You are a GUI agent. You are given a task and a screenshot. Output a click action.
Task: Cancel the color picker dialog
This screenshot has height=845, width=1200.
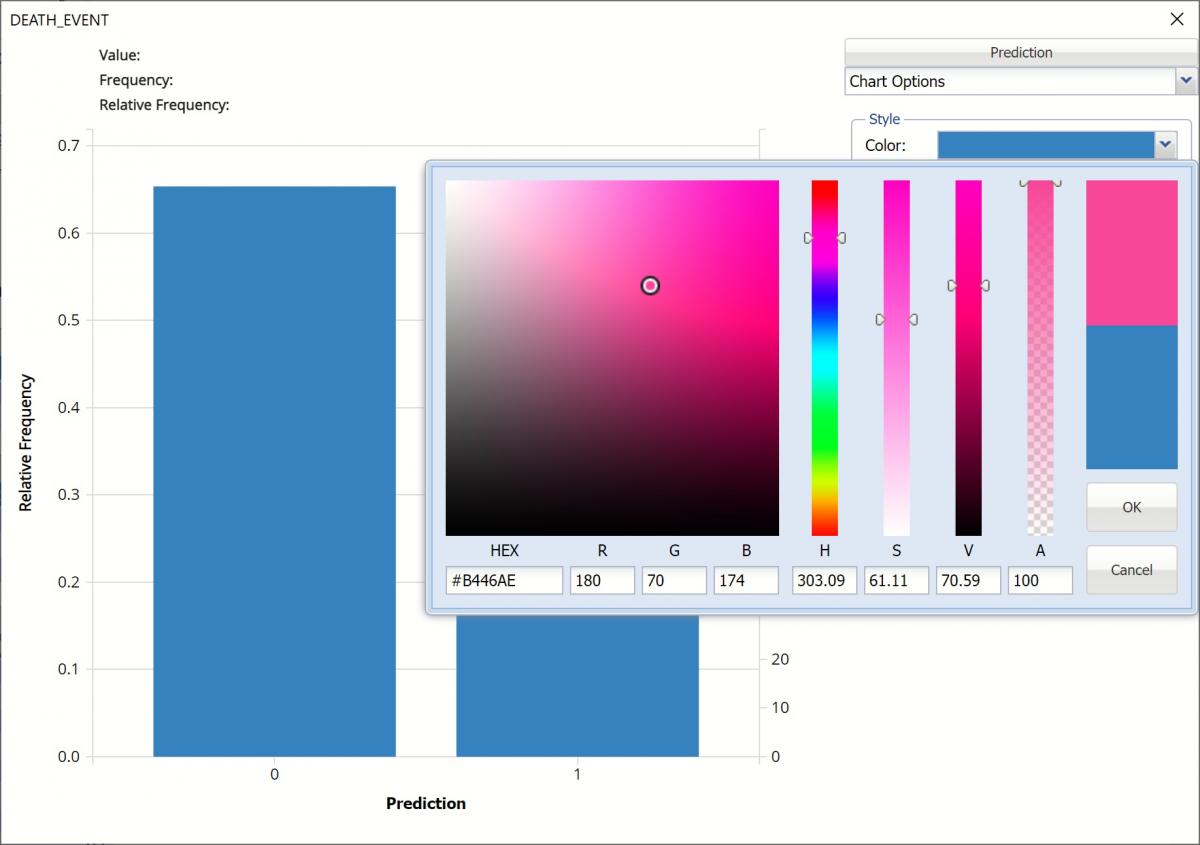pyautogui.click(x=1131, y=570)
